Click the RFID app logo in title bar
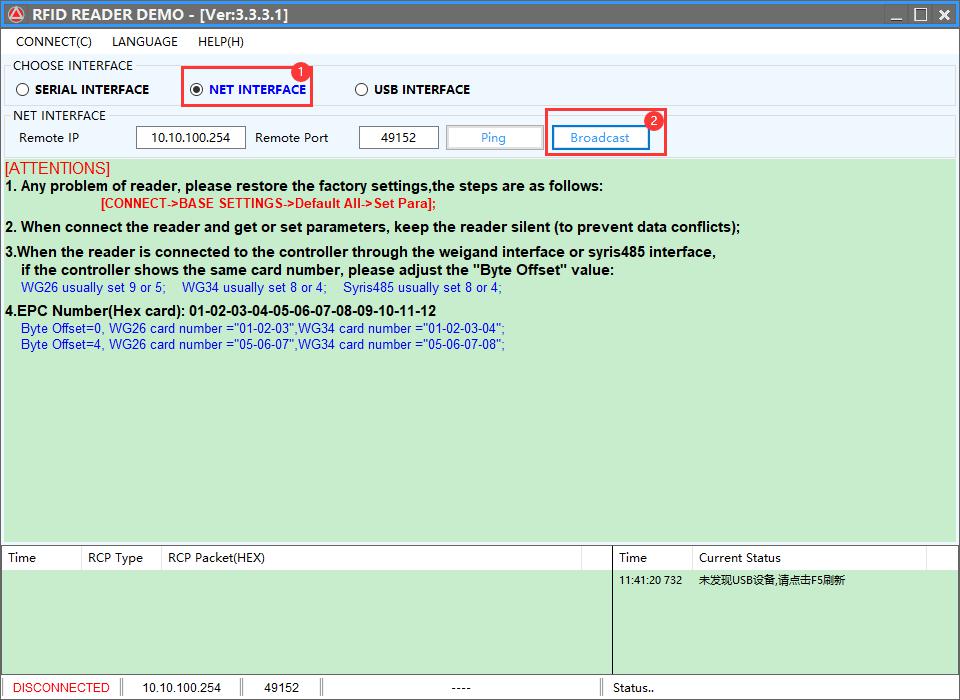This screenshot has height=700, width=960. click(15, 14)
